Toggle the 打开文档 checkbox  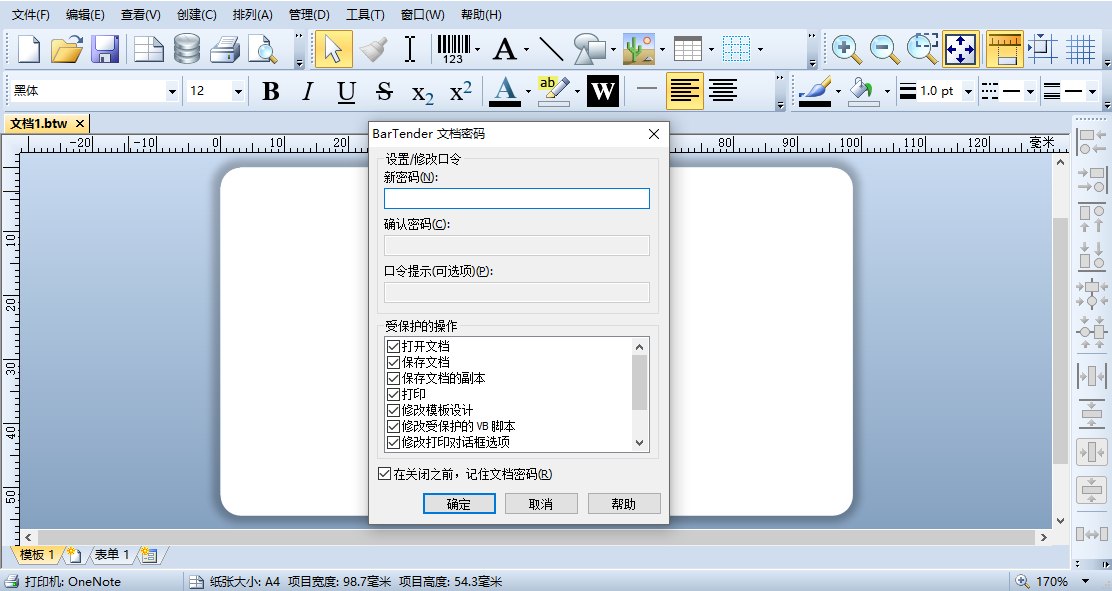click(x=394, y=346)
